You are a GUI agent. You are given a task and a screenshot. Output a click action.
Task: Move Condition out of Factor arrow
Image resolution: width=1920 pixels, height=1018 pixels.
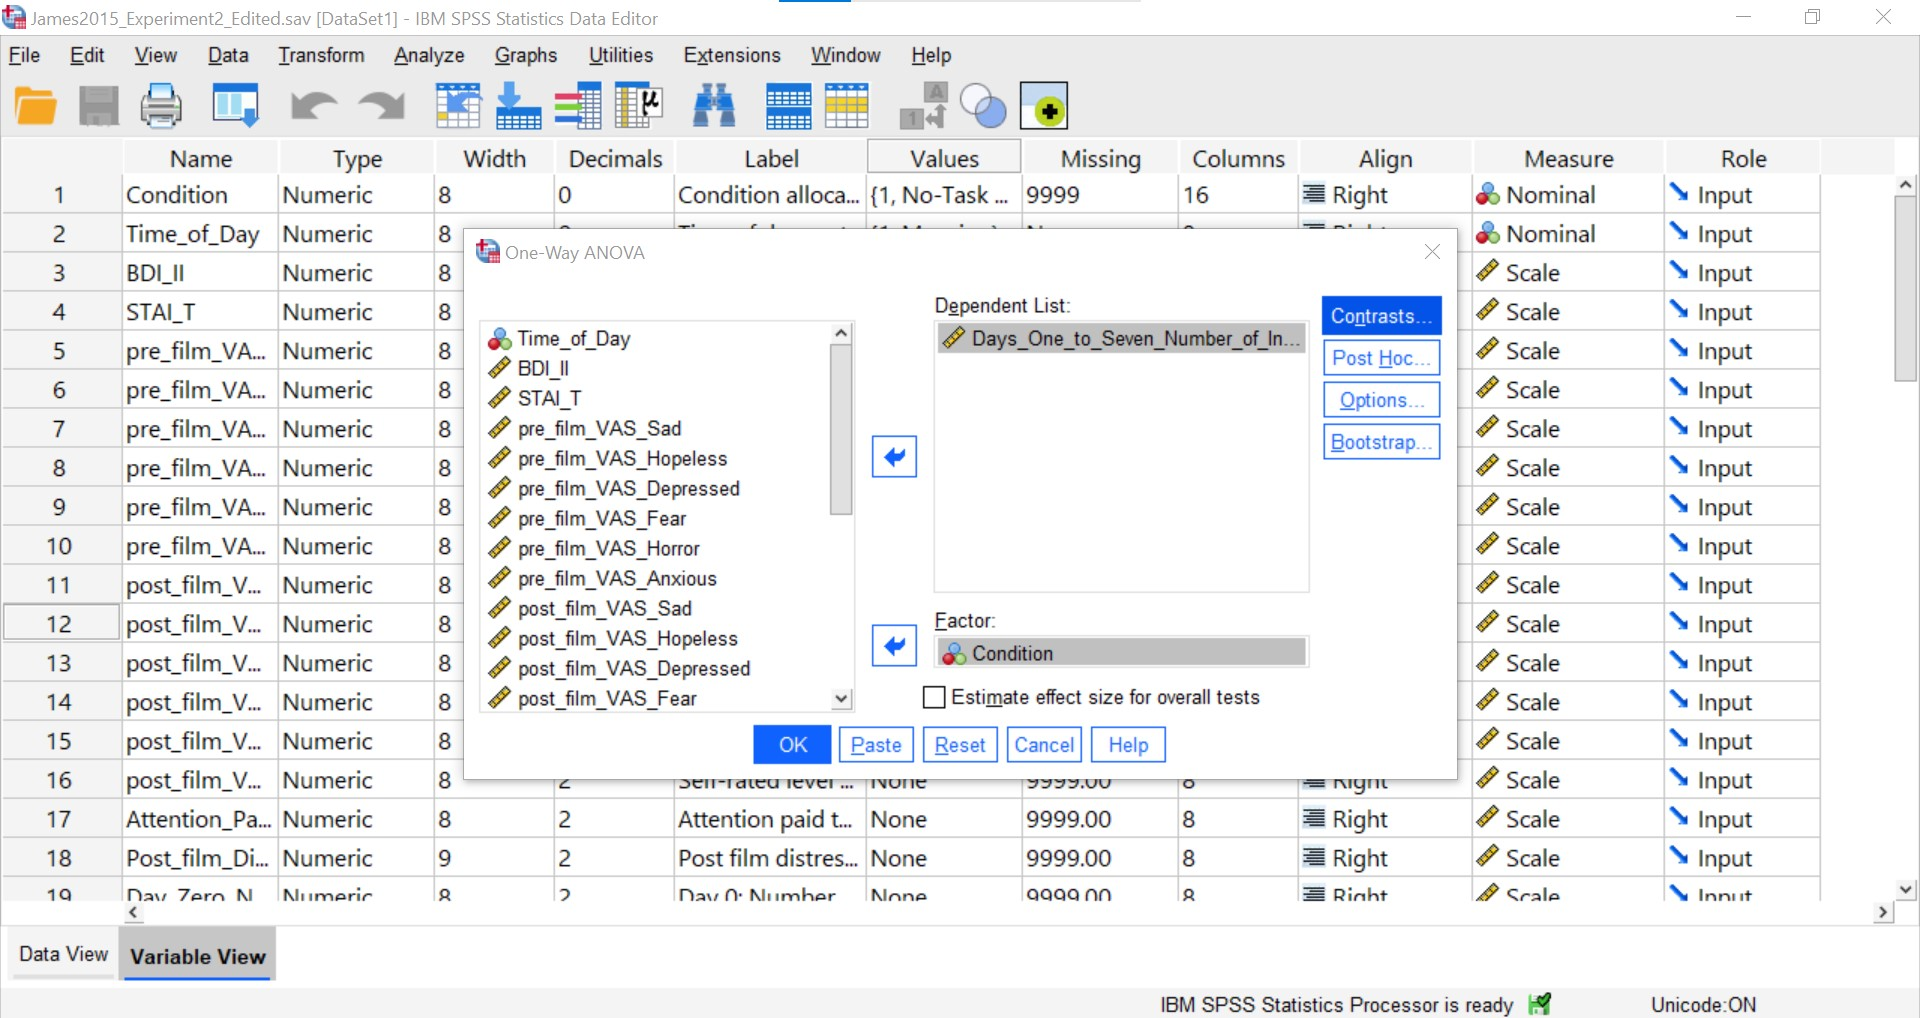coord(894,646)
